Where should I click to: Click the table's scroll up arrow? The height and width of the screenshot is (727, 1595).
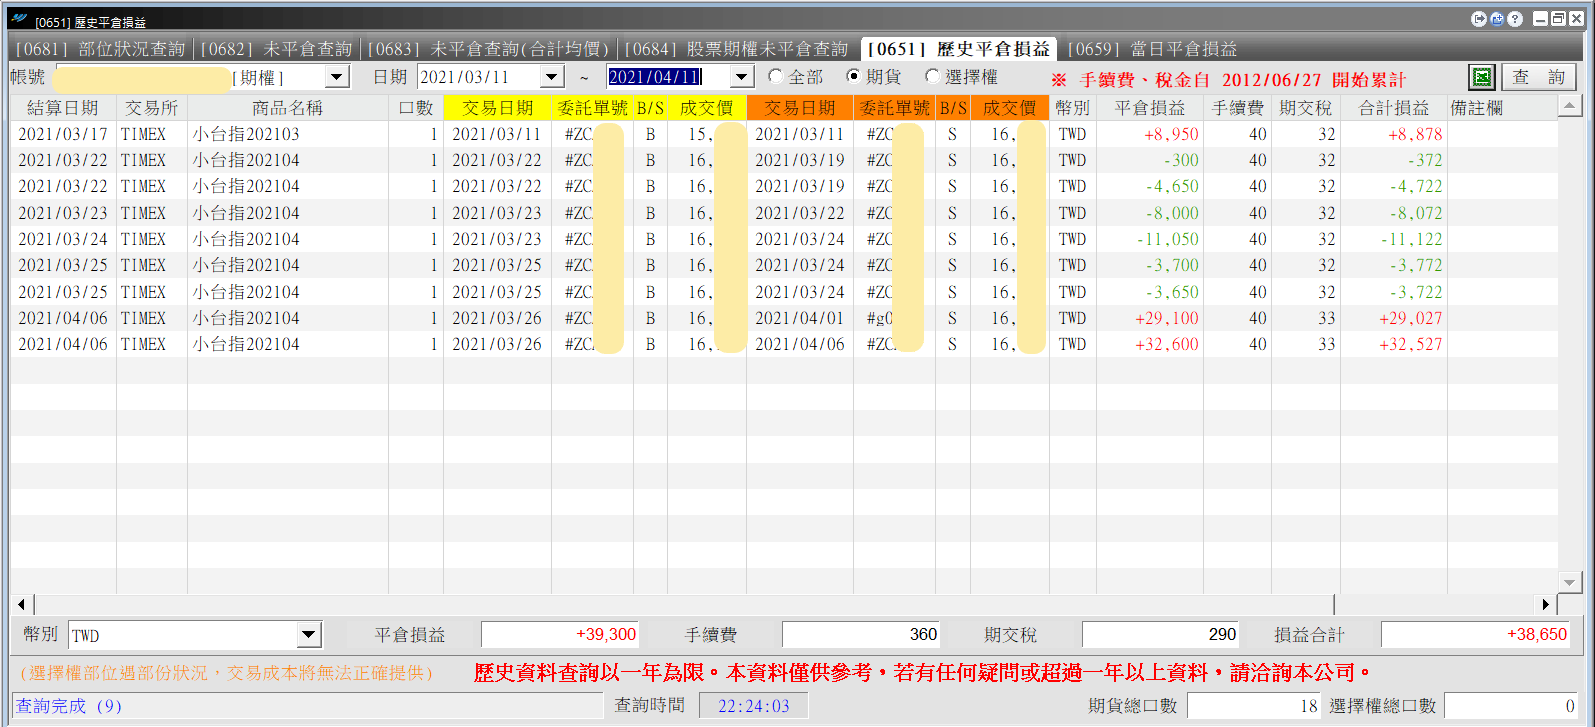1569,106
